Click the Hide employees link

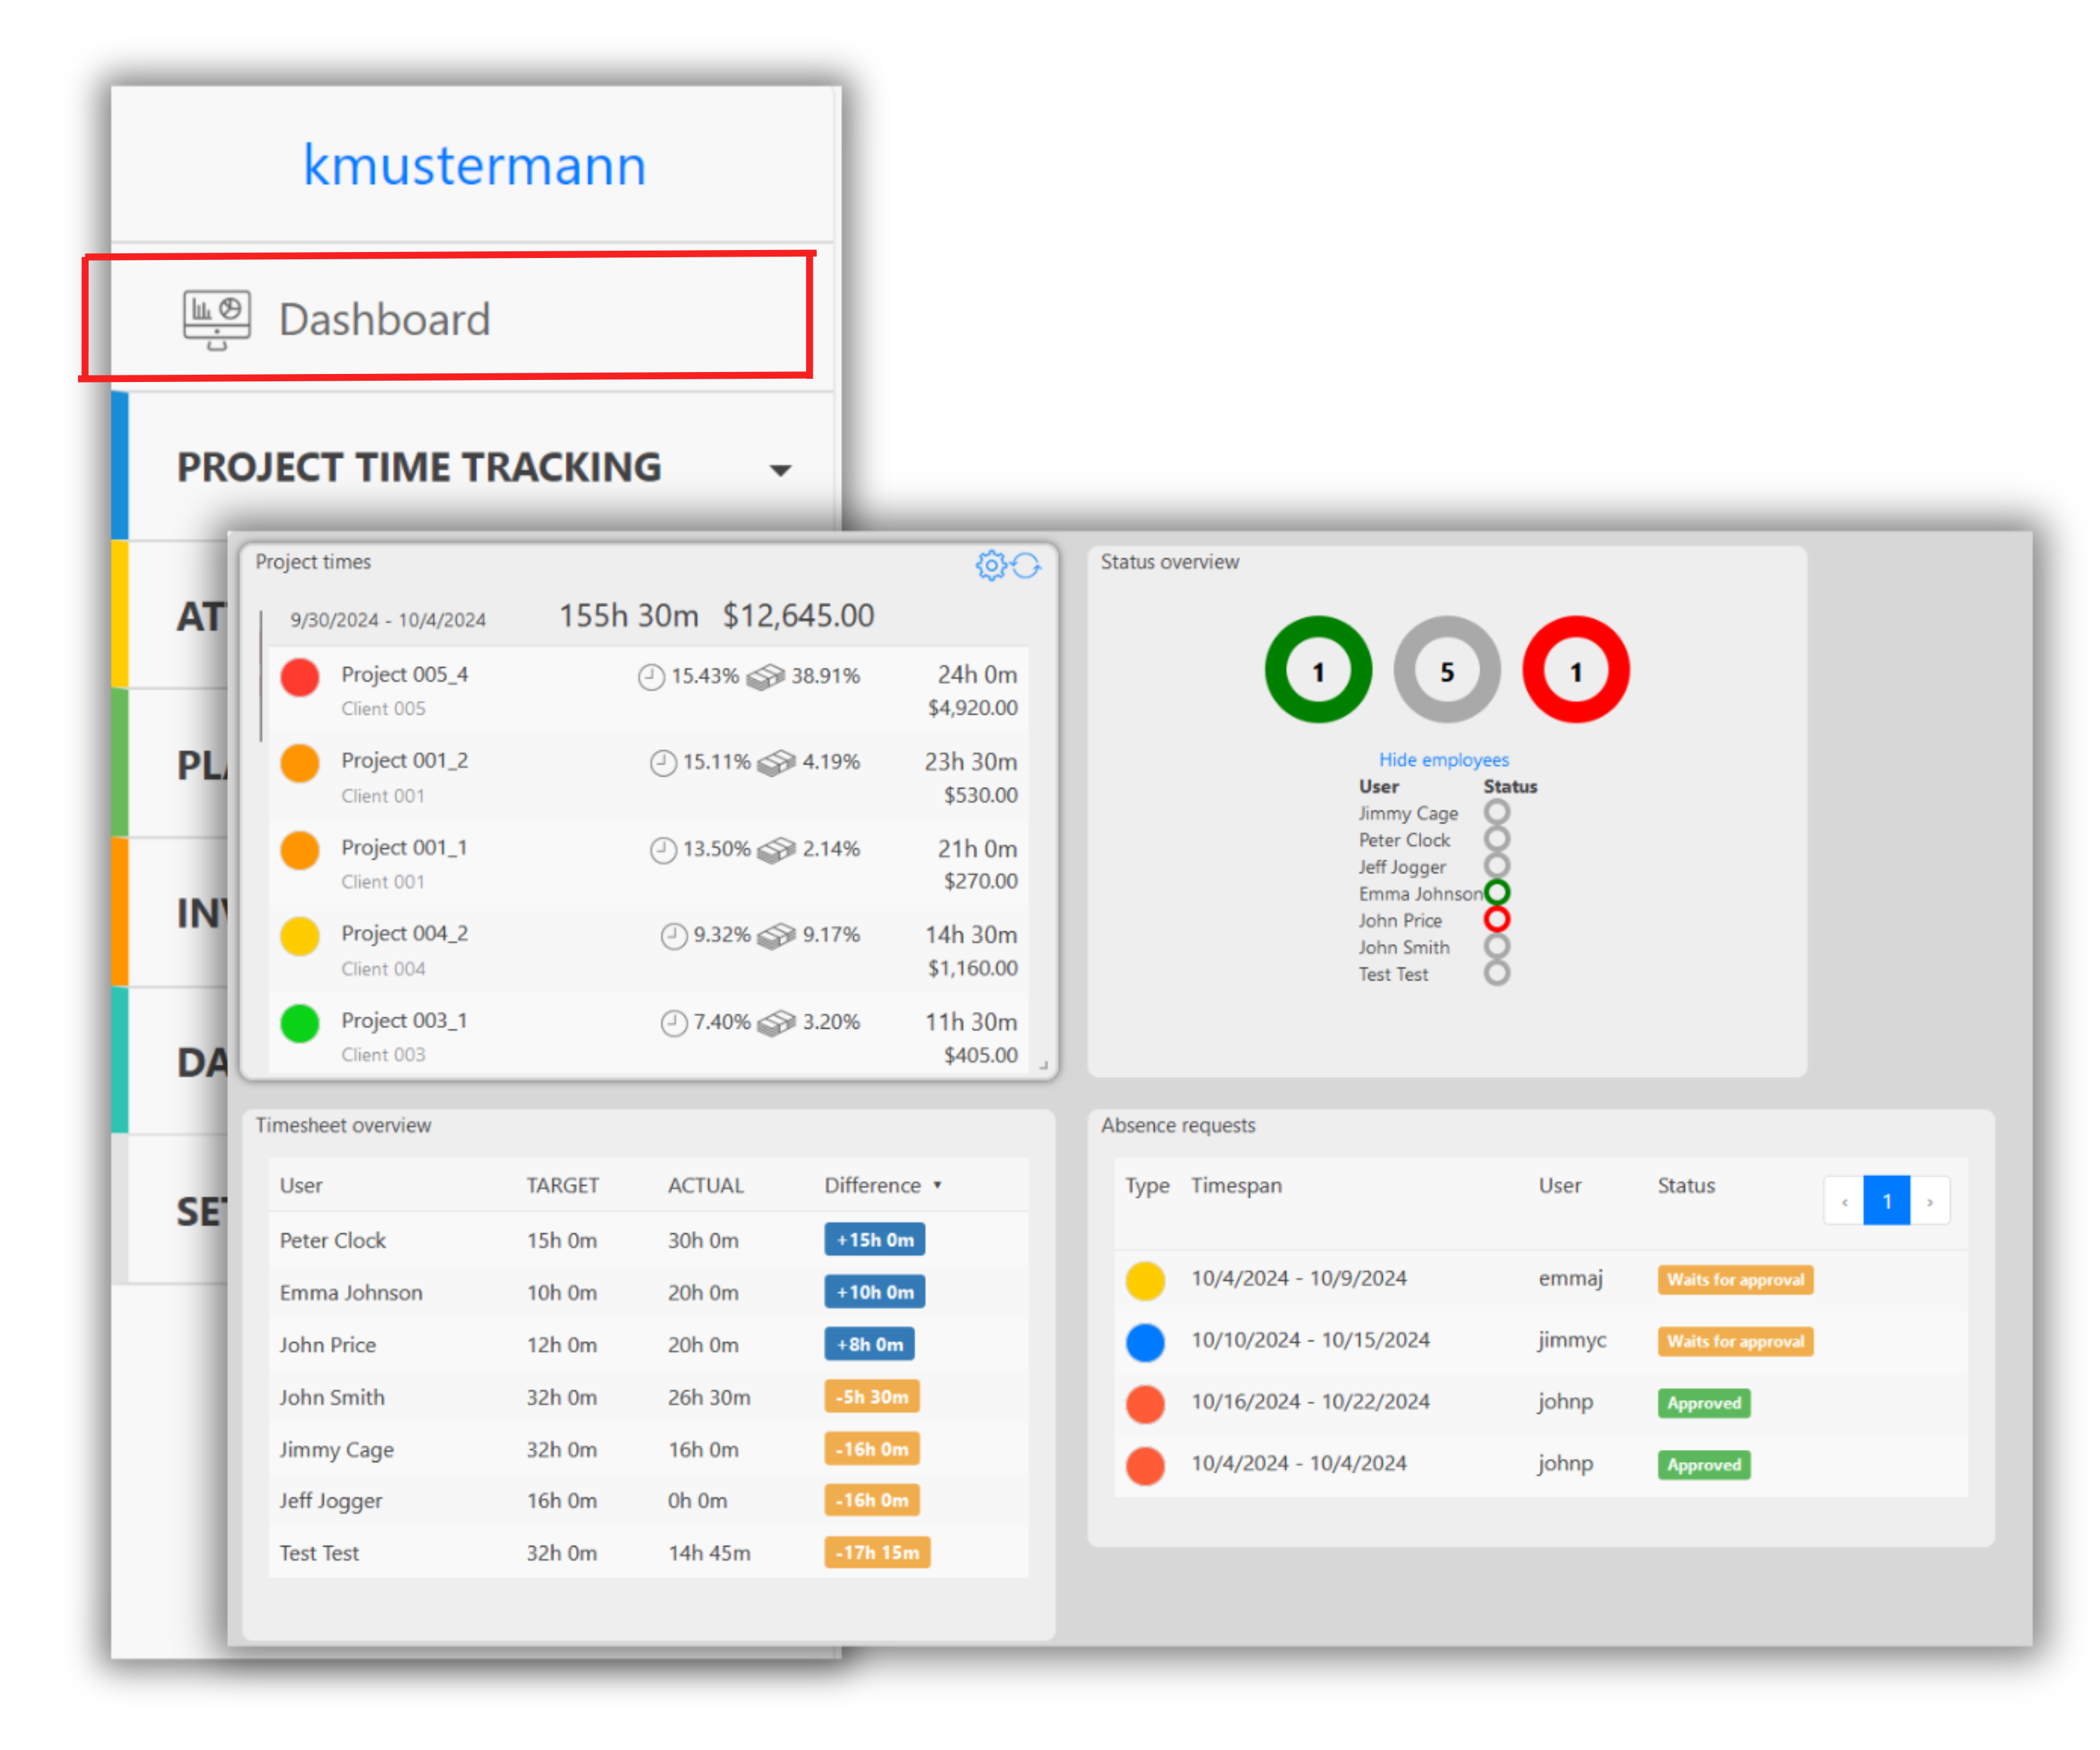coord(1443,760)
